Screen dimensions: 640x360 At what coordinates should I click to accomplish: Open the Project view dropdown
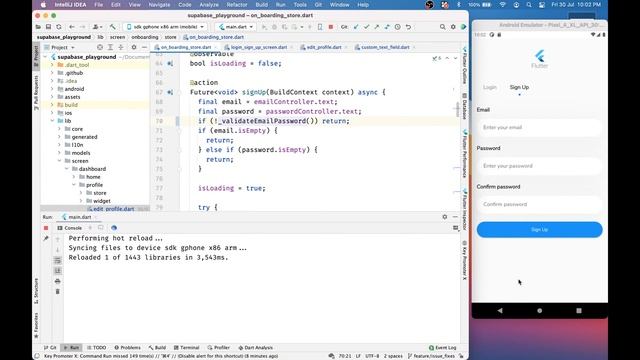pos(60,47)
